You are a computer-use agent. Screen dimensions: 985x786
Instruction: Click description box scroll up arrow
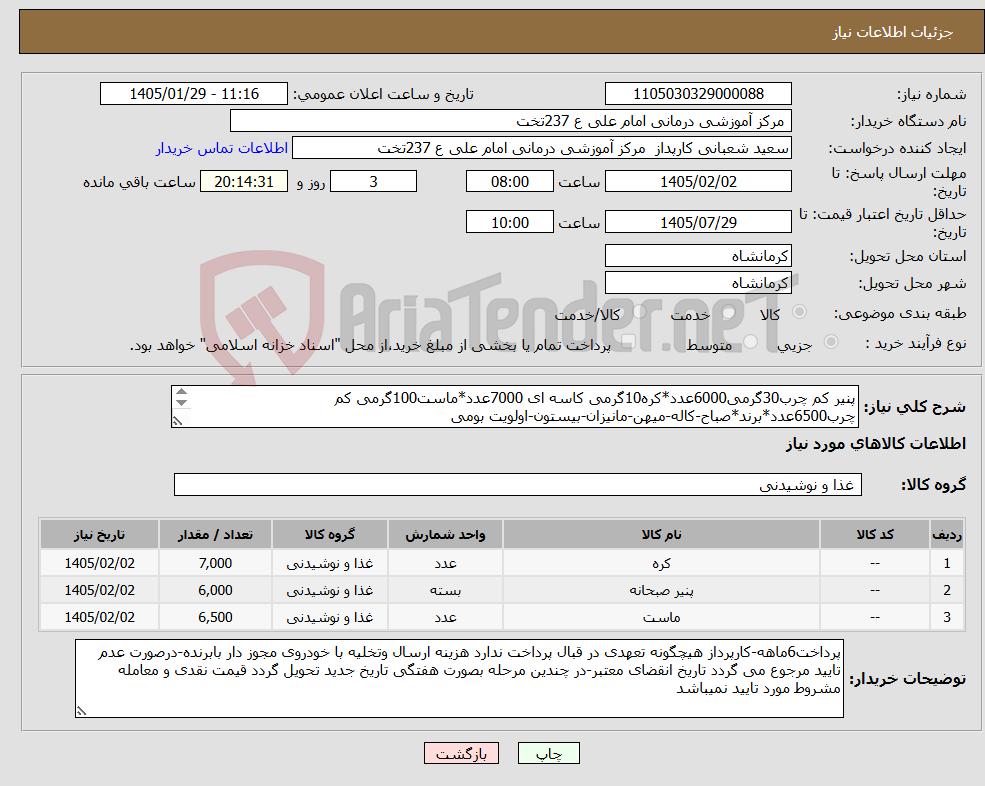pos(181,392)
